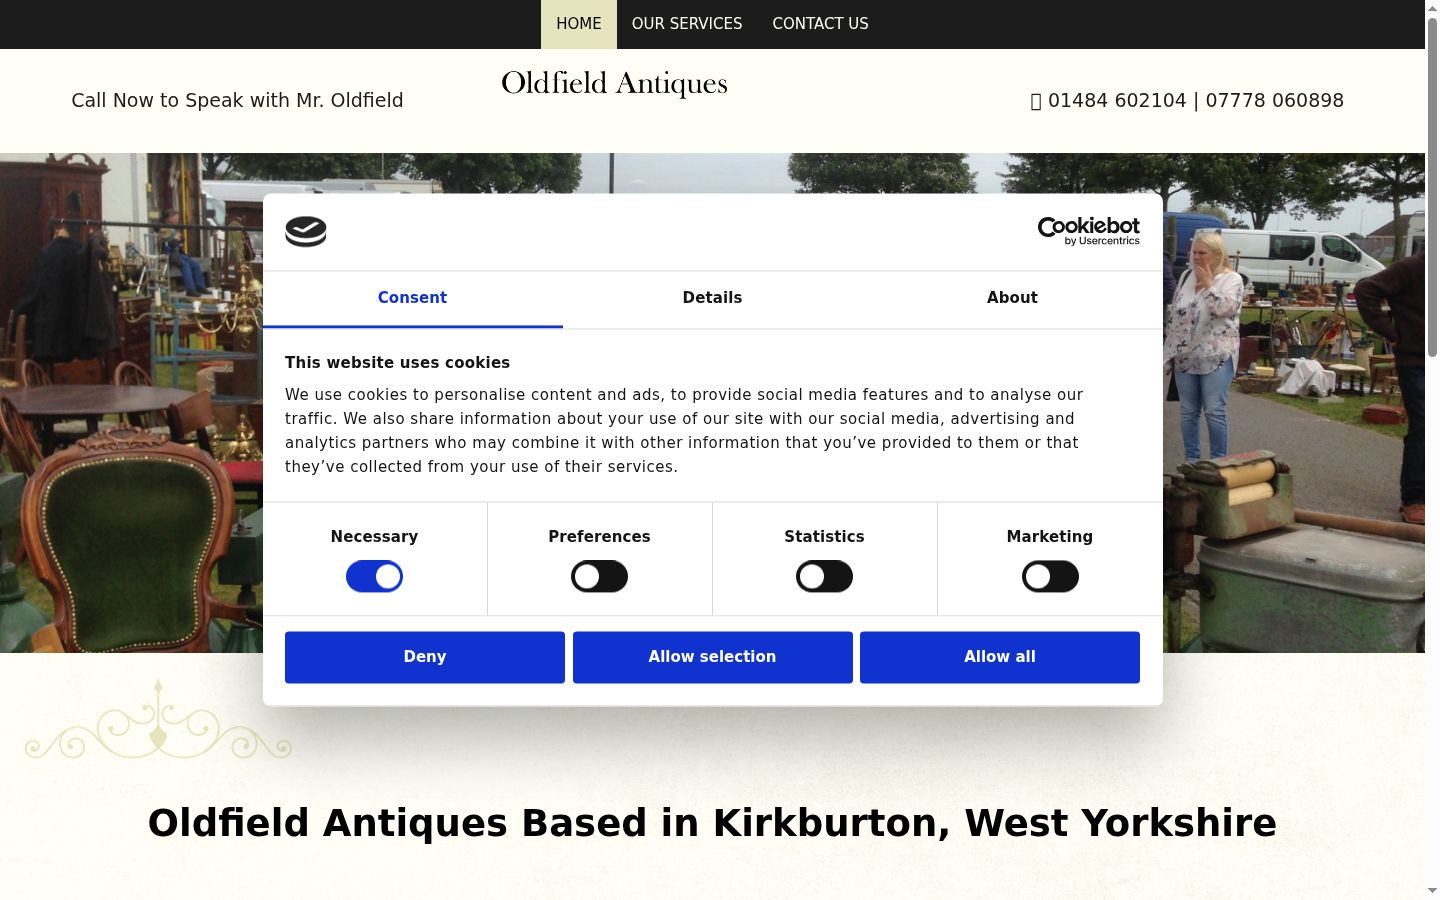The height and width of the screenshot is (900, 1440).
Task: Click the phone icon beside 01484 602104
Action: click(x=1036, y=101)
